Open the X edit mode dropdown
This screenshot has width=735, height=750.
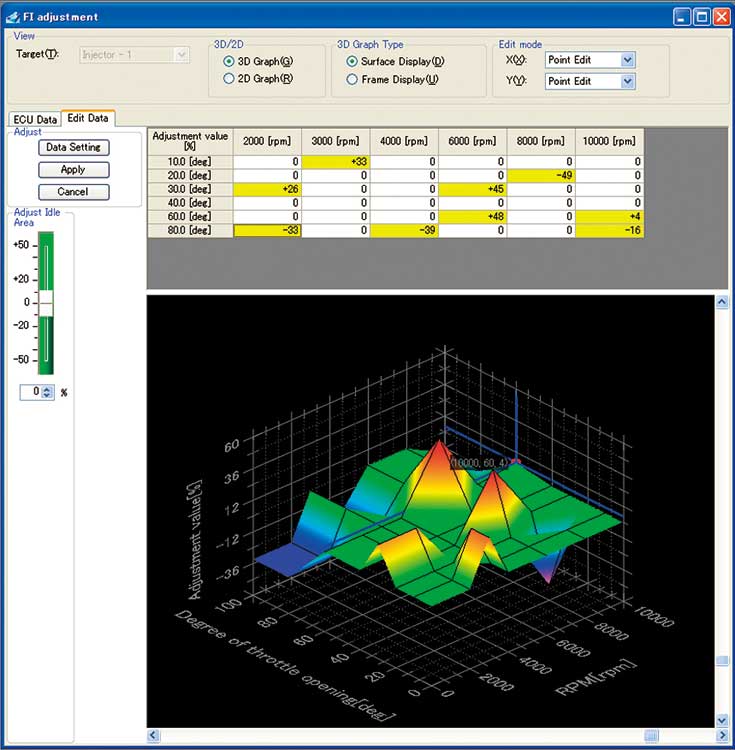pyautogui.click(x=627, y=60)
